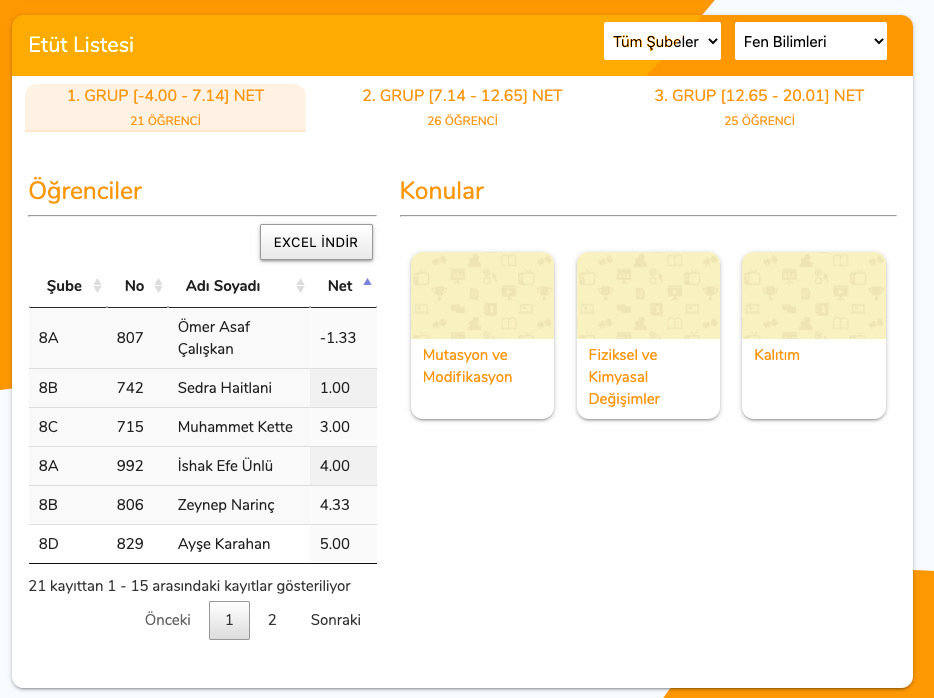Click the Sedra Haitlani student row
Image resolution: width=934 pixels, height=698 pixels.
coord(203,388)
